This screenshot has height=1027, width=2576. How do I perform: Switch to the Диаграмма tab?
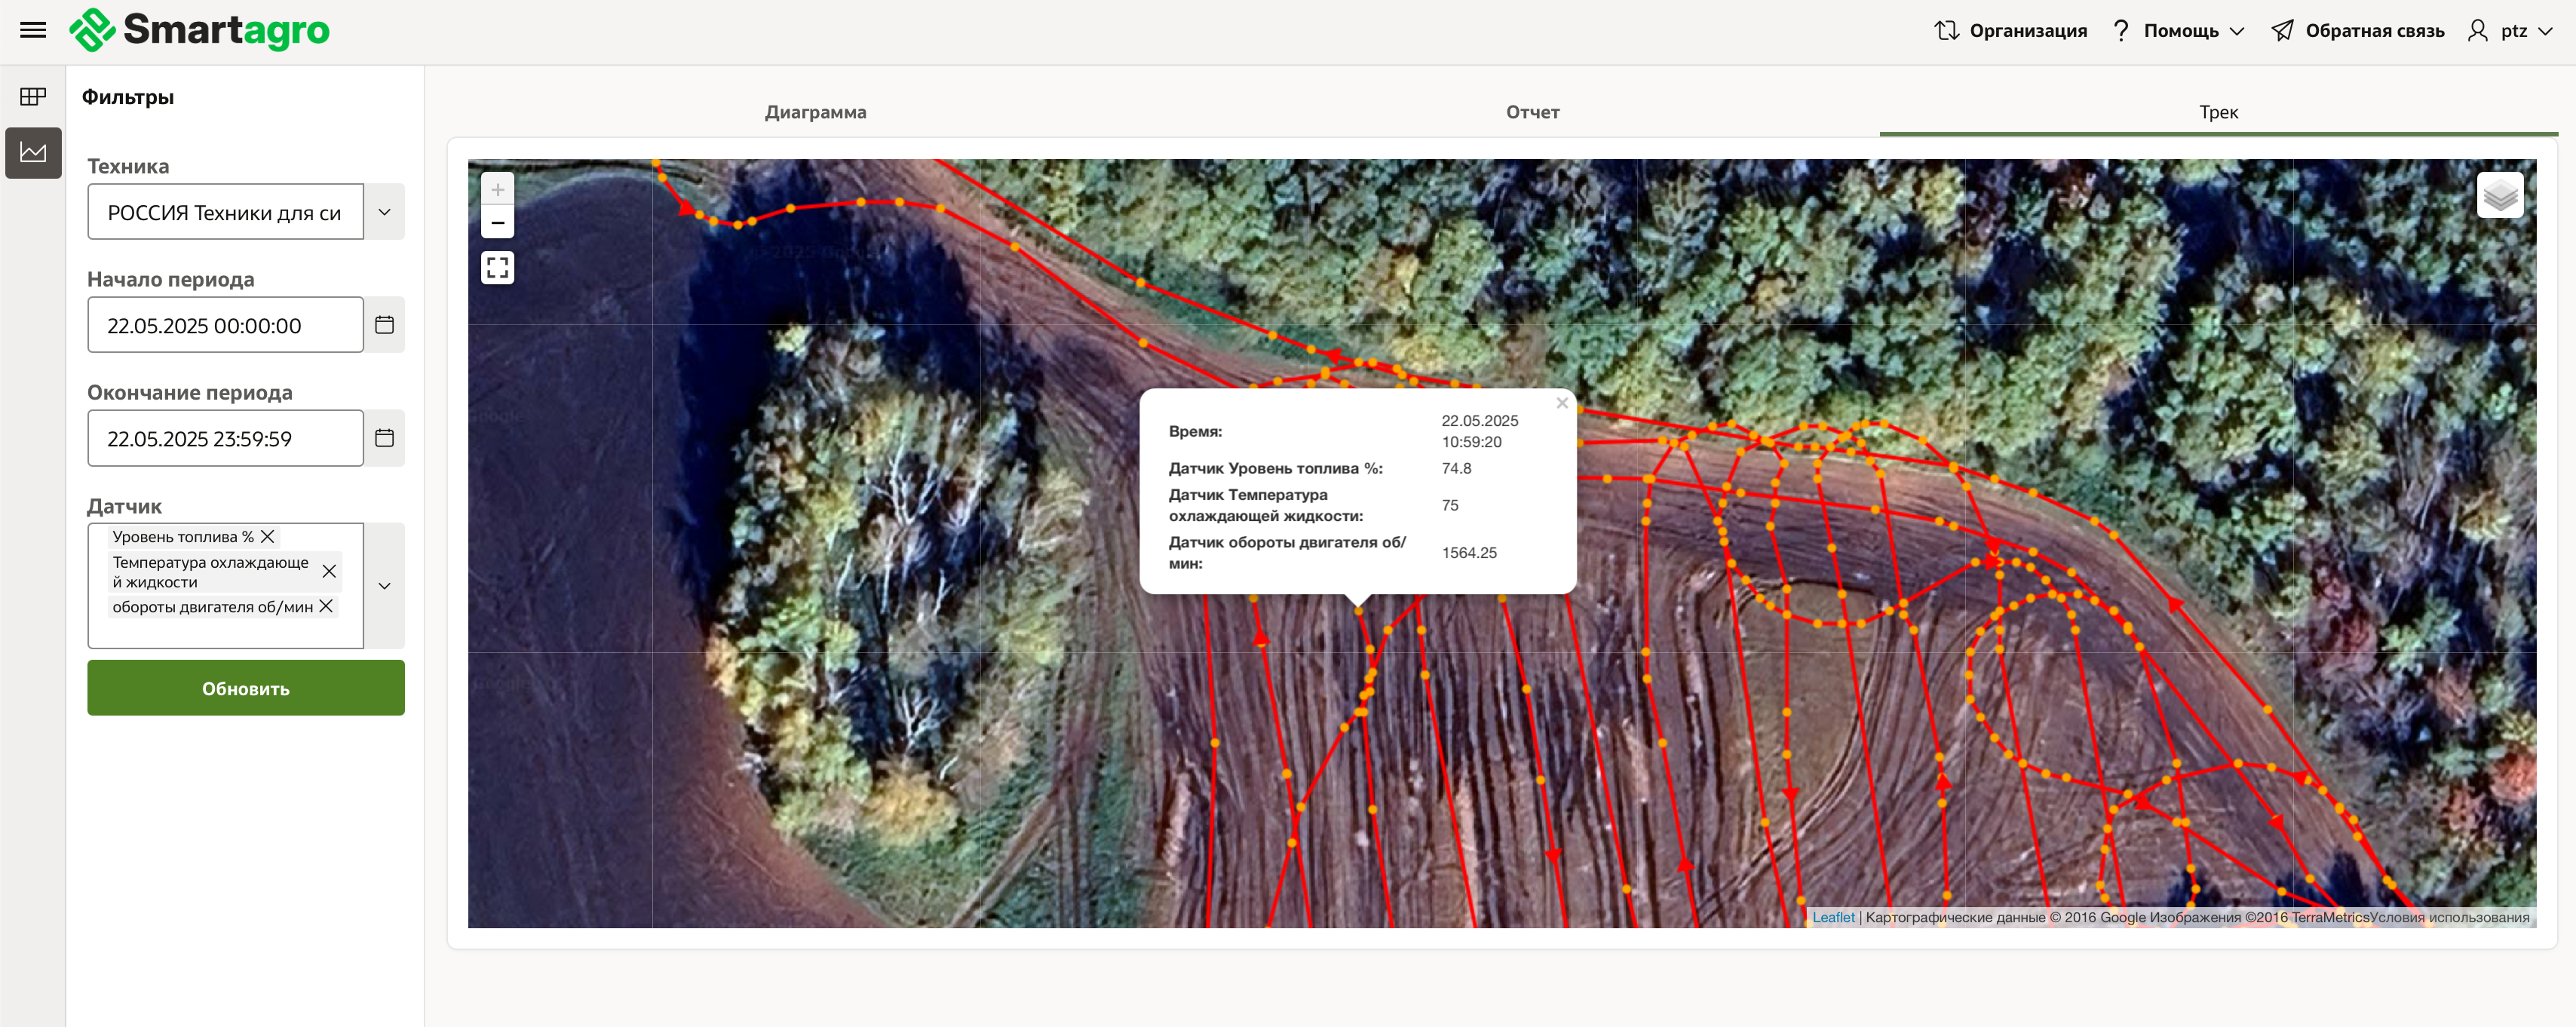coord(815,112)
